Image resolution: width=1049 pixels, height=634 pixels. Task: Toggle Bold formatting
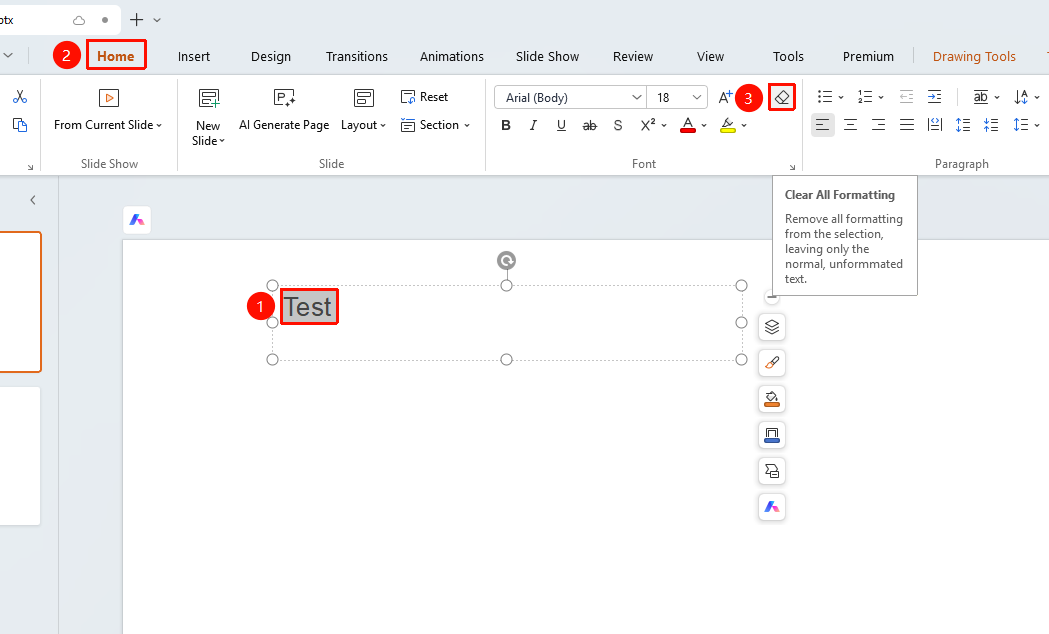coord(506,125)
